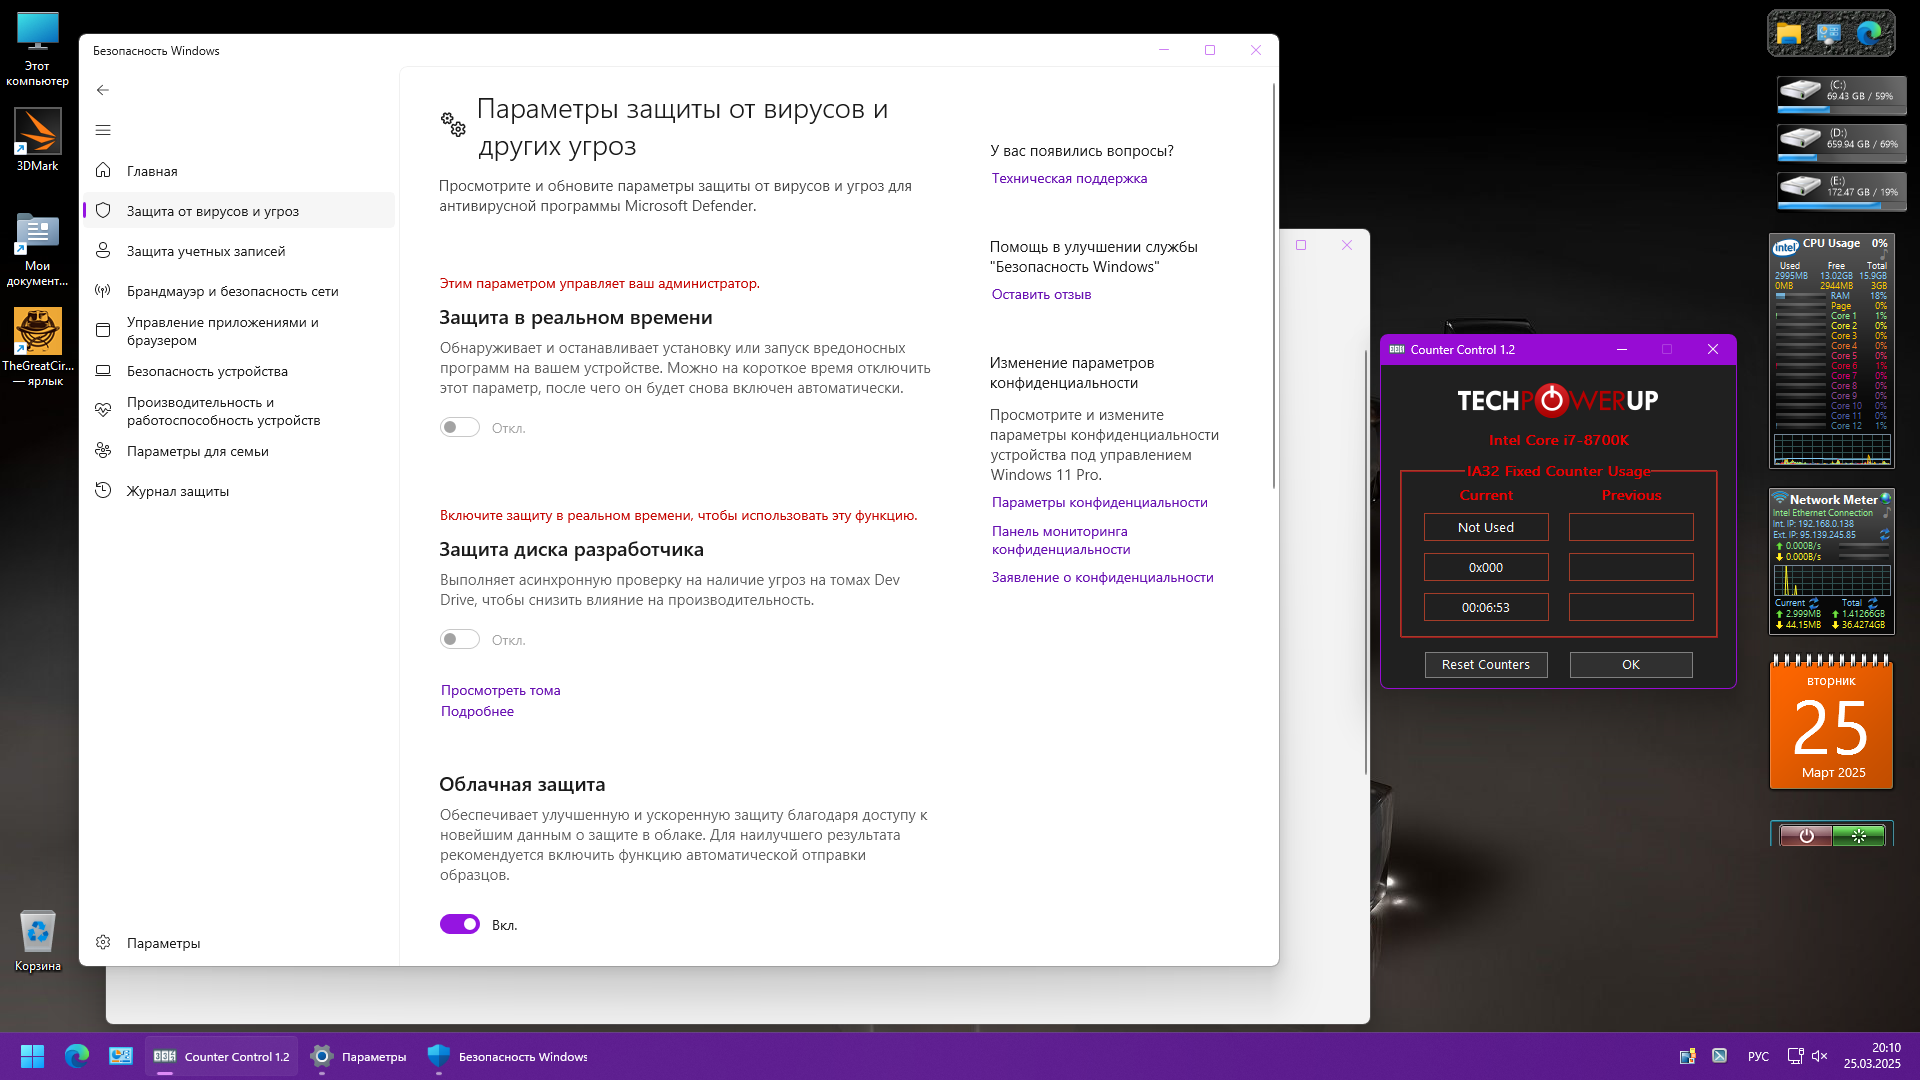Open Microsoft Edge from the taskbar
The width and height of the screenshot is (1920, 1080).
point(77,1056)
